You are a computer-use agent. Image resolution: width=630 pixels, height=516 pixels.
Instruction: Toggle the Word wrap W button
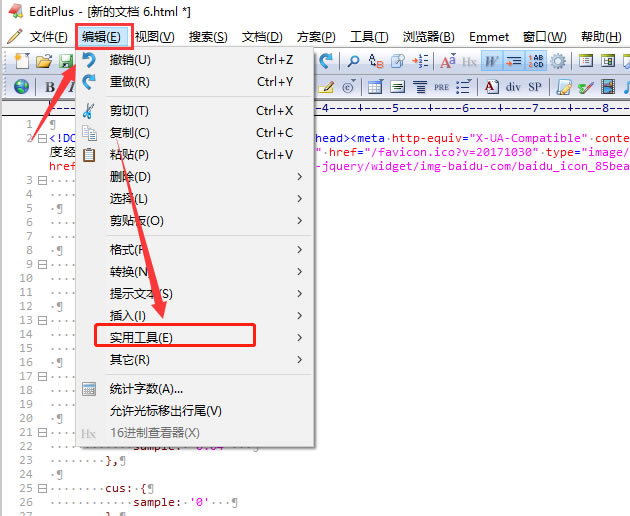coord(492,61)
